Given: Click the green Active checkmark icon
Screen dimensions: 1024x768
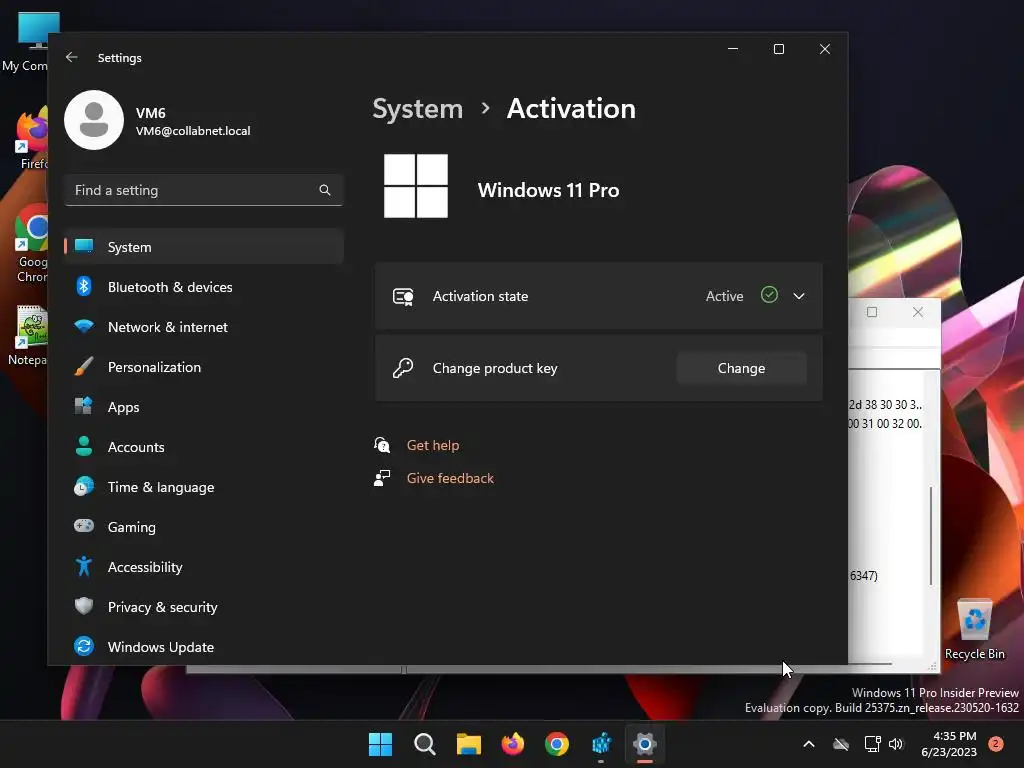Looking at the screenshot, I should 769,295.
